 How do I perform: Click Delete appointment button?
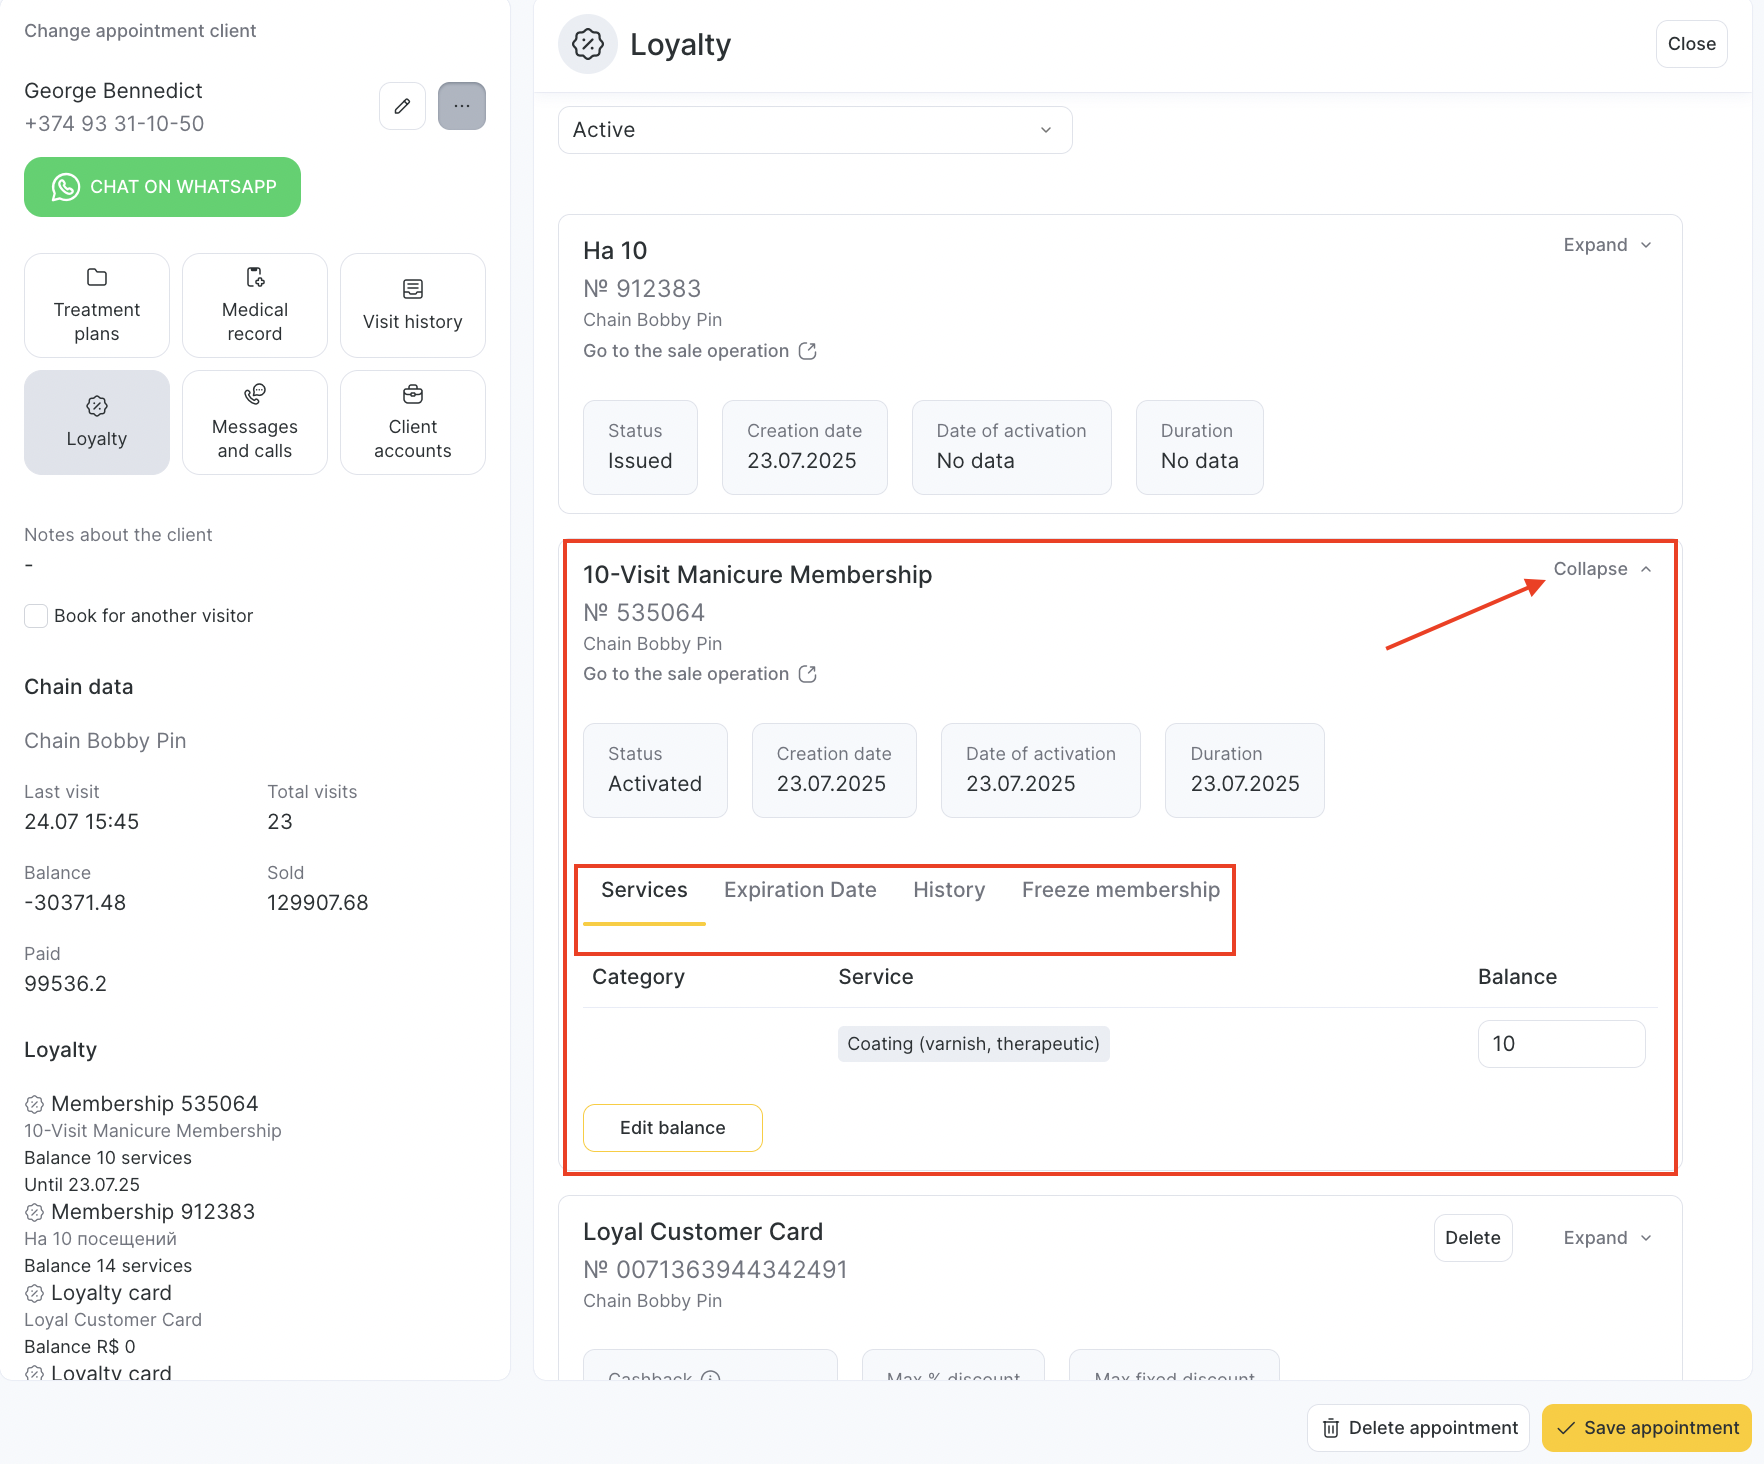click(1418, 1428)
